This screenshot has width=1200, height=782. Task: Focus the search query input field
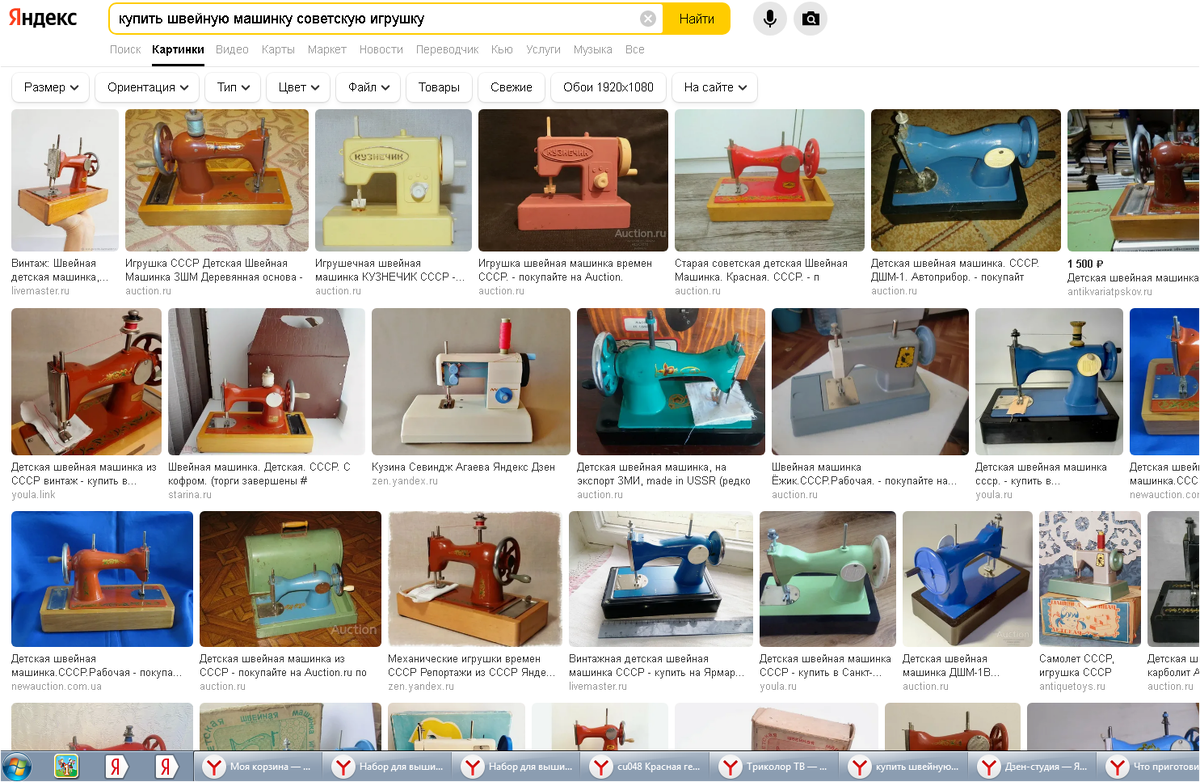[x=375, y=19]
